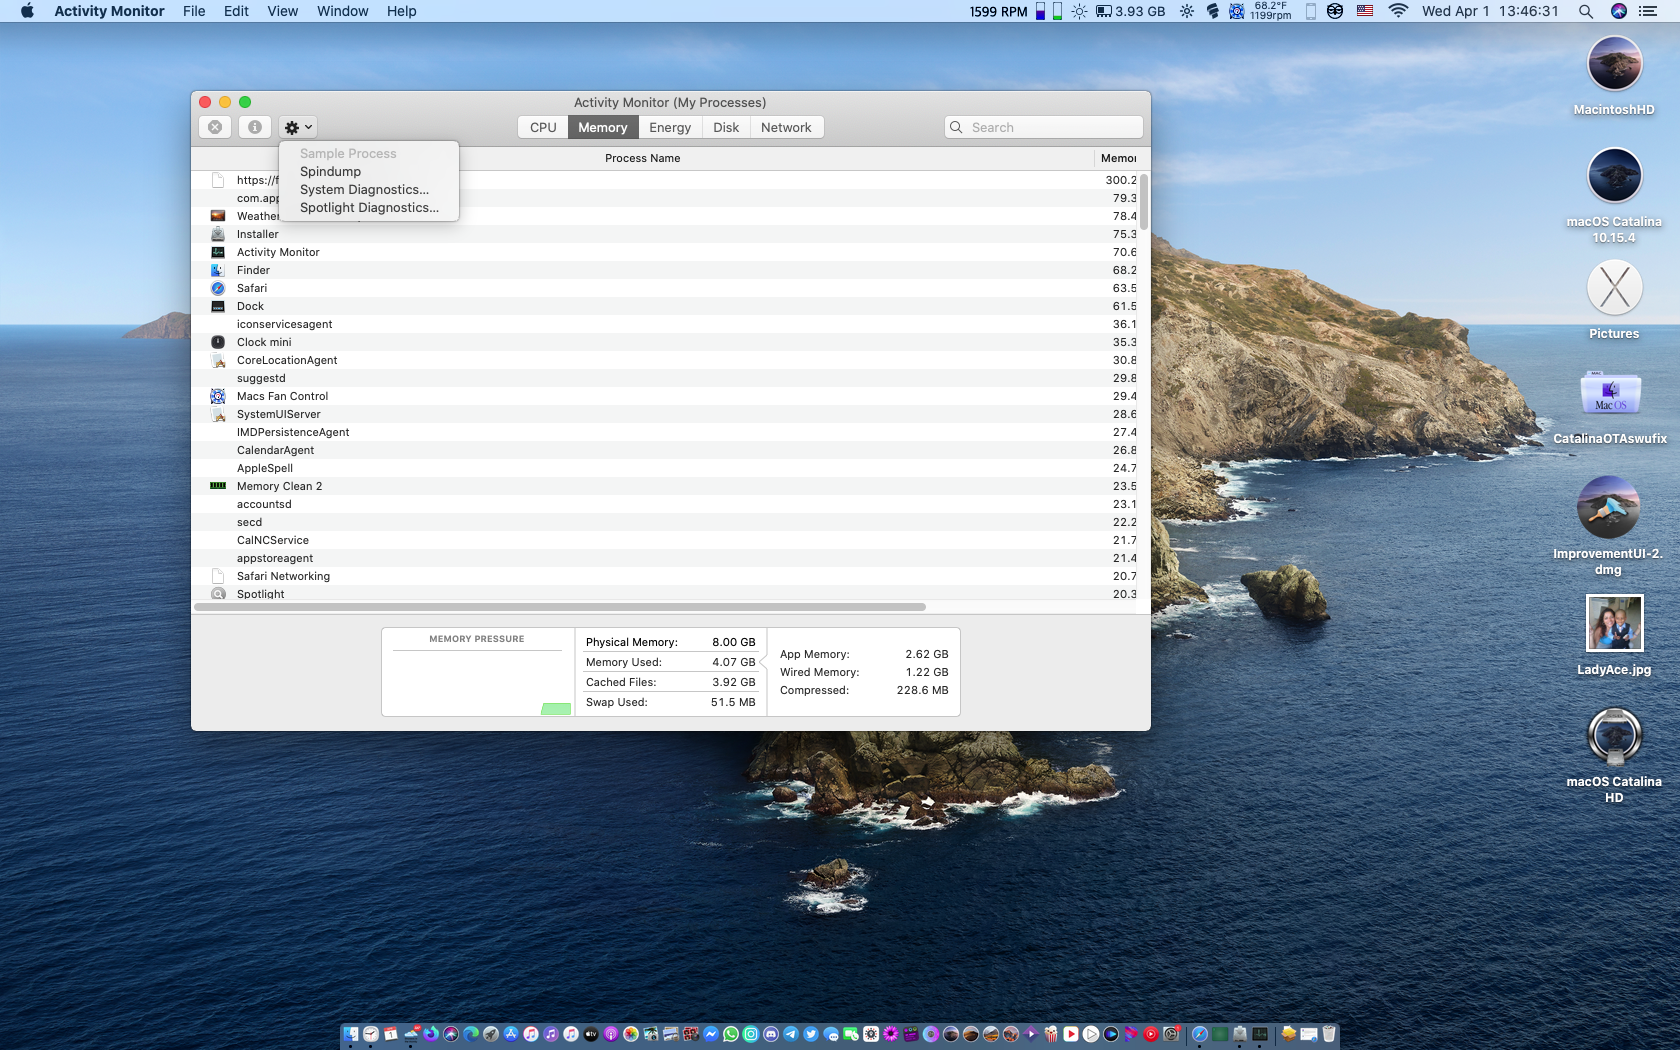This screenshot has height=1050, width=1680.
Task: Open the gear action dropdown
Action: (x=298, y=127)
